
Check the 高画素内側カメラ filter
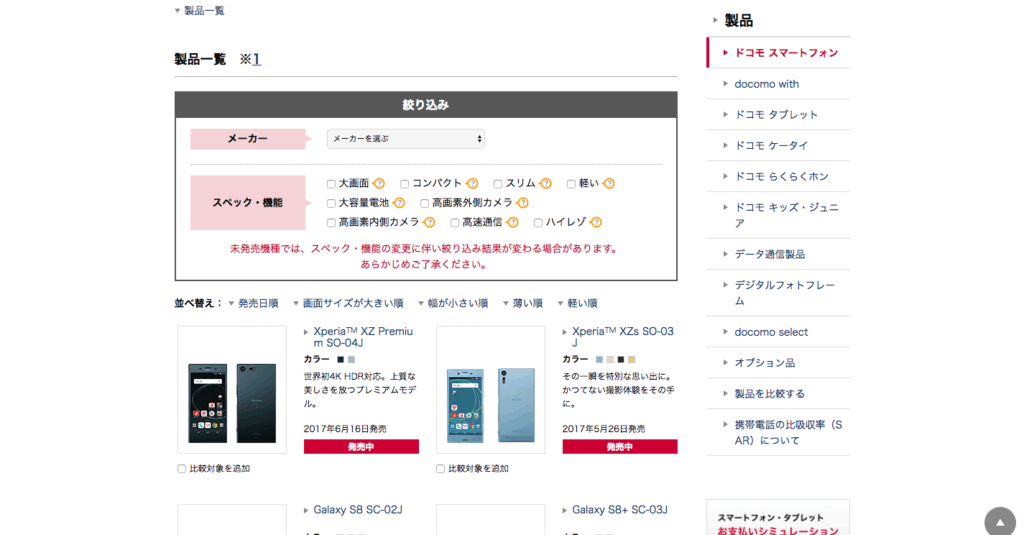331,223
